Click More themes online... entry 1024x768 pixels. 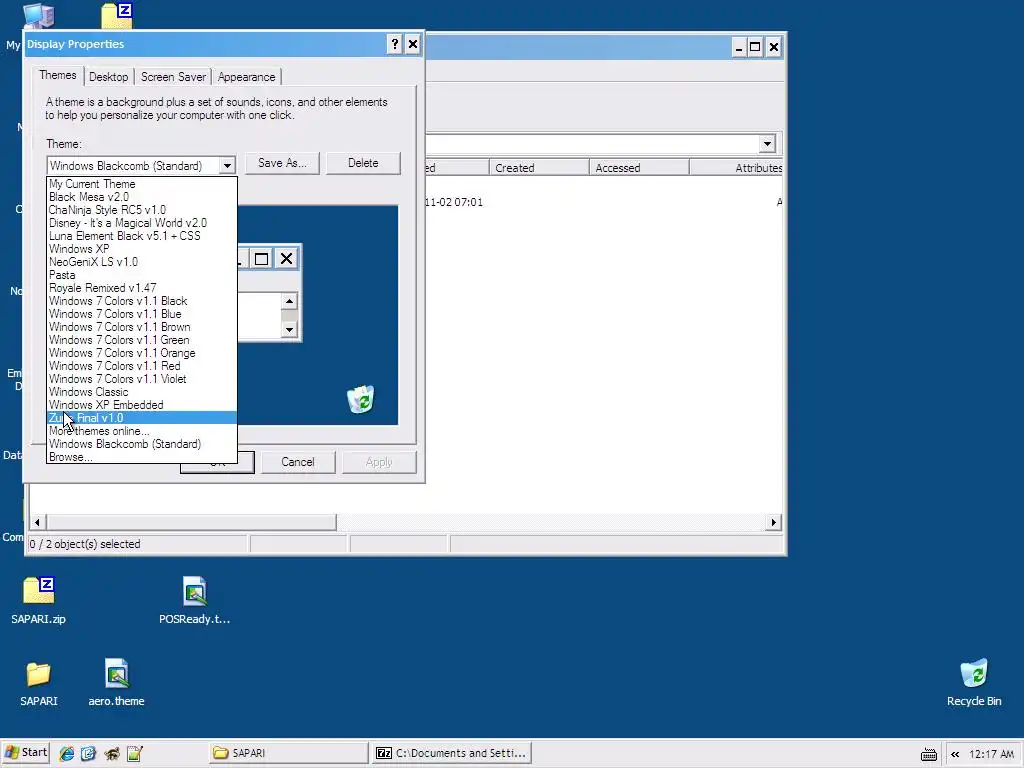point(142,431)
